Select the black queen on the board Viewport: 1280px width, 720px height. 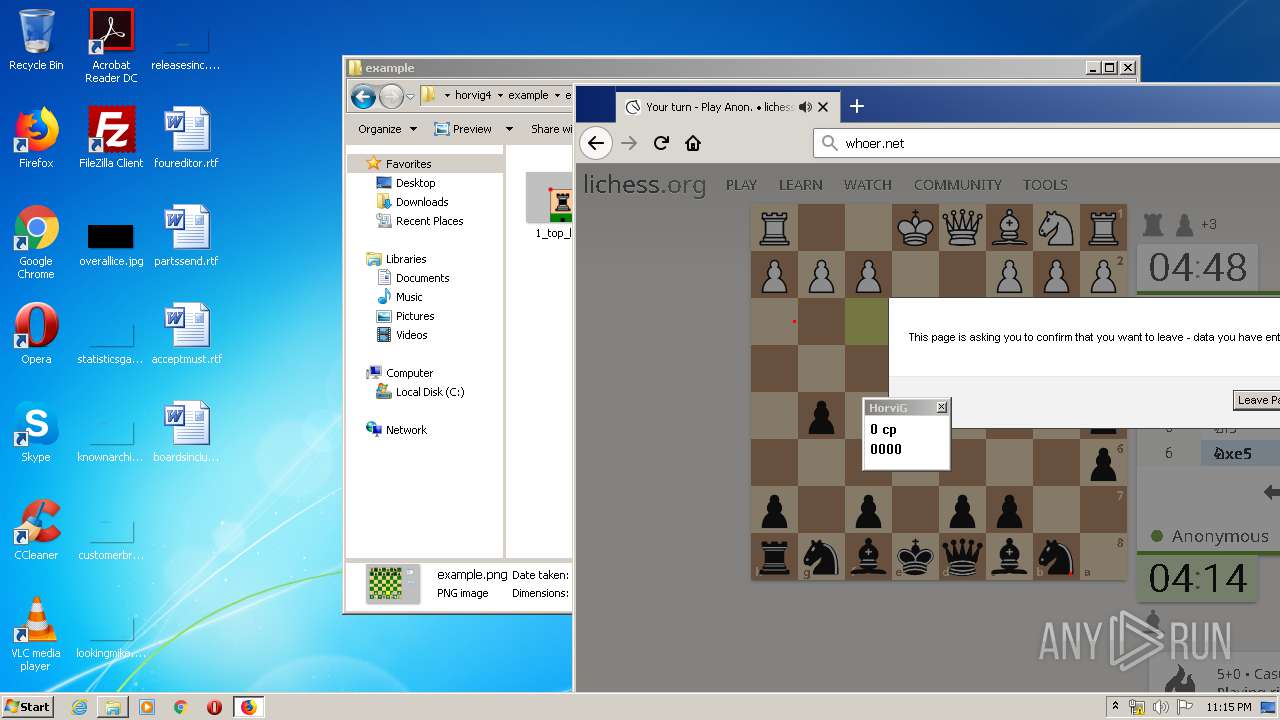962,557
